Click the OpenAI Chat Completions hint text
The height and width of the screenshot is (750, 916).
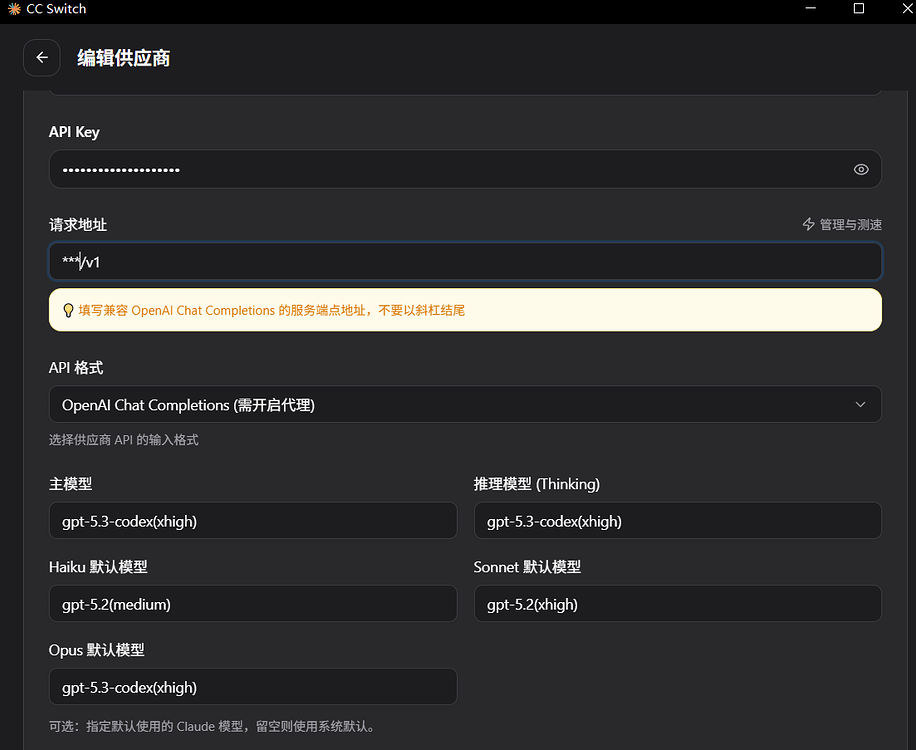point(271,310)
